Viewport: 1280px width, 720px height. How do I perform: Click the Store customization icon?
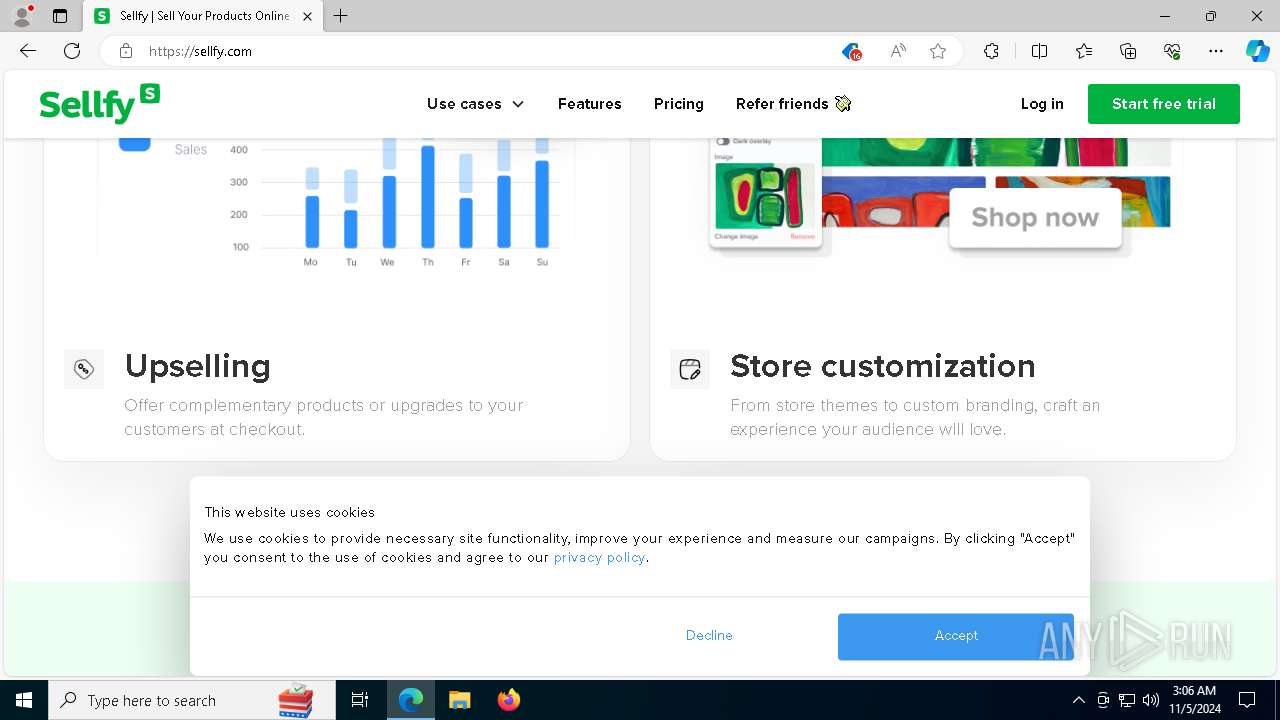coord(690,369)
